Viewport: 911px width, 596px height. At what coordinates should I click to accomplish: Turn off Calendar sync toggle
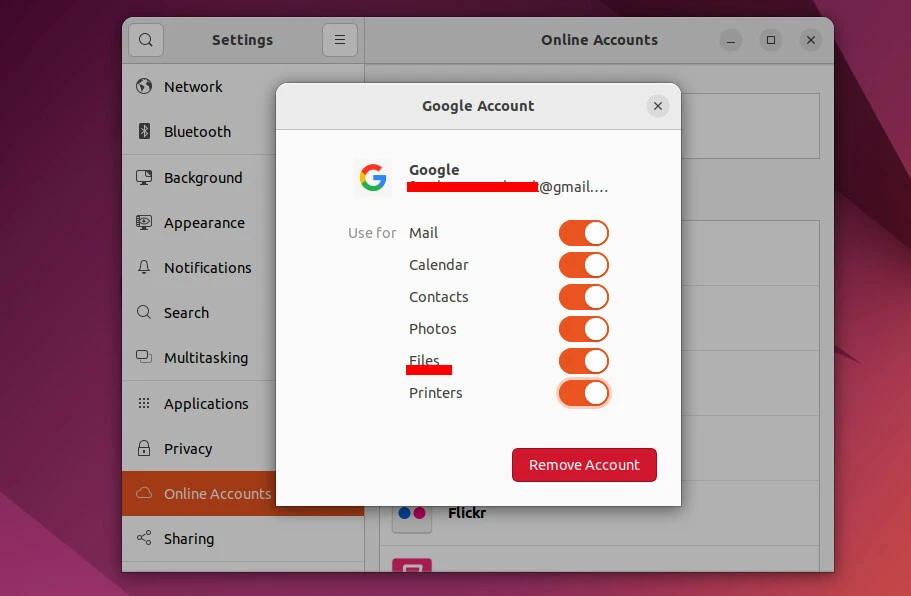pos(583,265)
